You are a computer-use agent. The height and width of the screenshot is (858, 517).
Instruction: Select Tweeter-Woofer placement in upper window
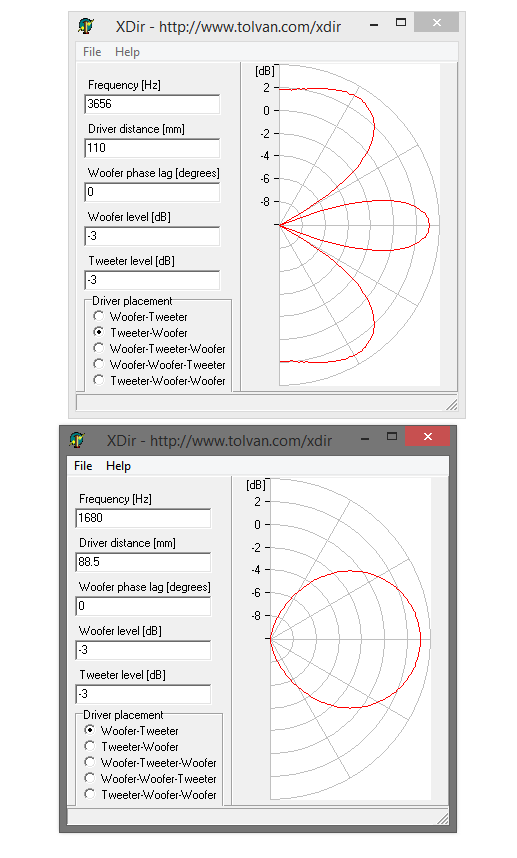point(141,332)
